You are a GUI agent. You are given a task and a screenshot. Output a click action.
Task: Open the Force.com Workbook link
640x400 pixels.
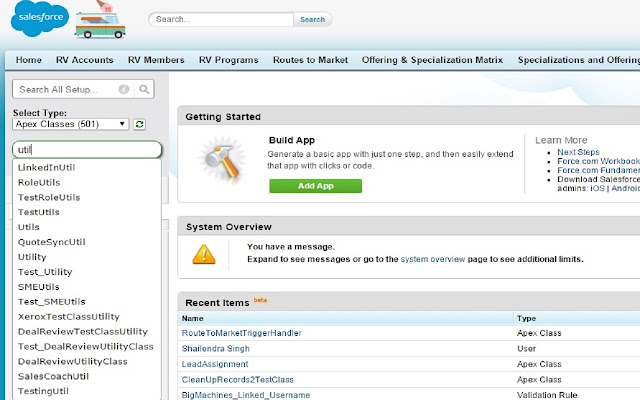click(598, 161)
